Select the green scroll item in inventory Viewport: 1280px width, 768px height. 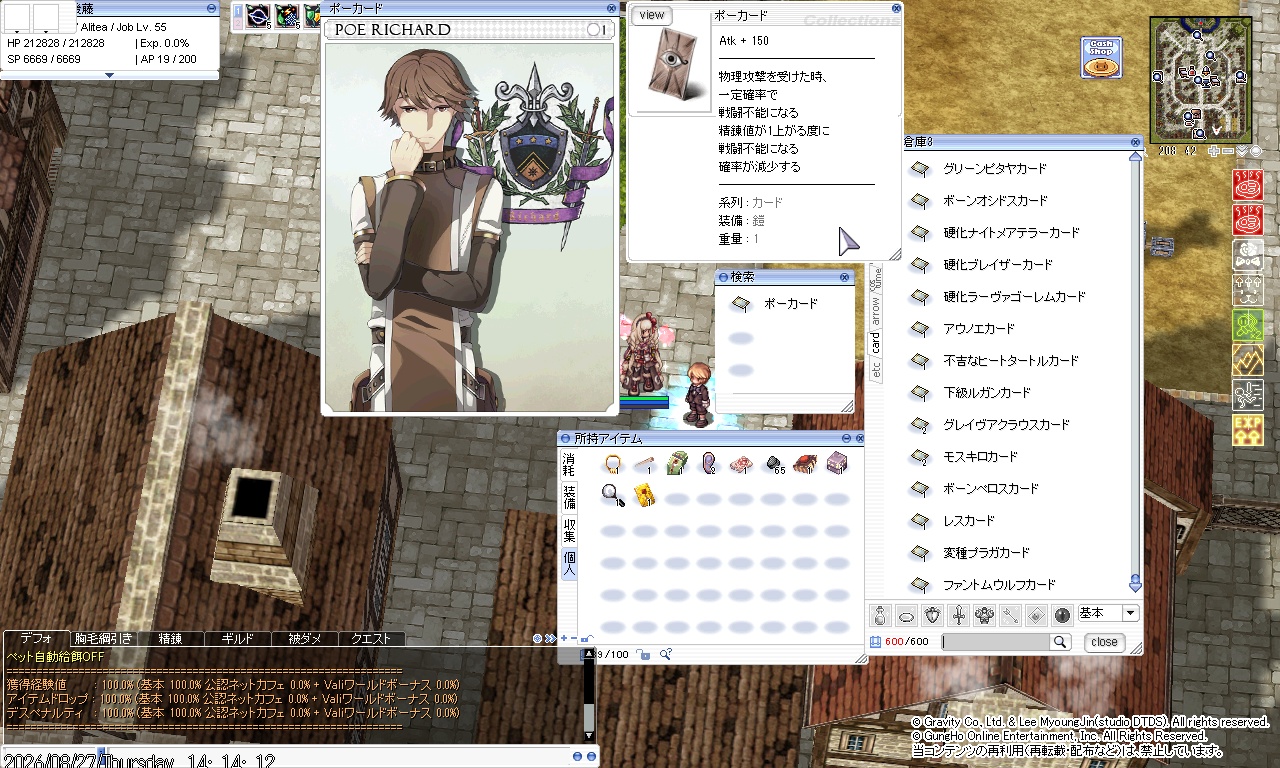click(677, 464)
